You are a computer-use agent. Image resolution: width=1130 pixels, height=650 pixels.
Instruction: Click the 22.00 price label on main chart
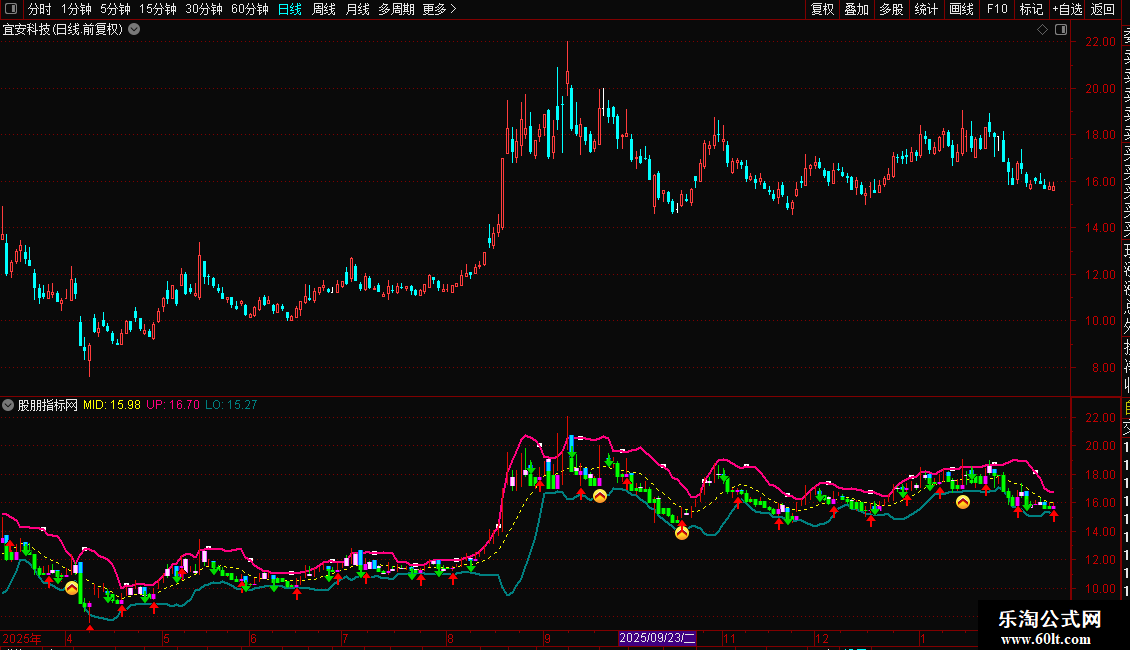point(1100,42)
